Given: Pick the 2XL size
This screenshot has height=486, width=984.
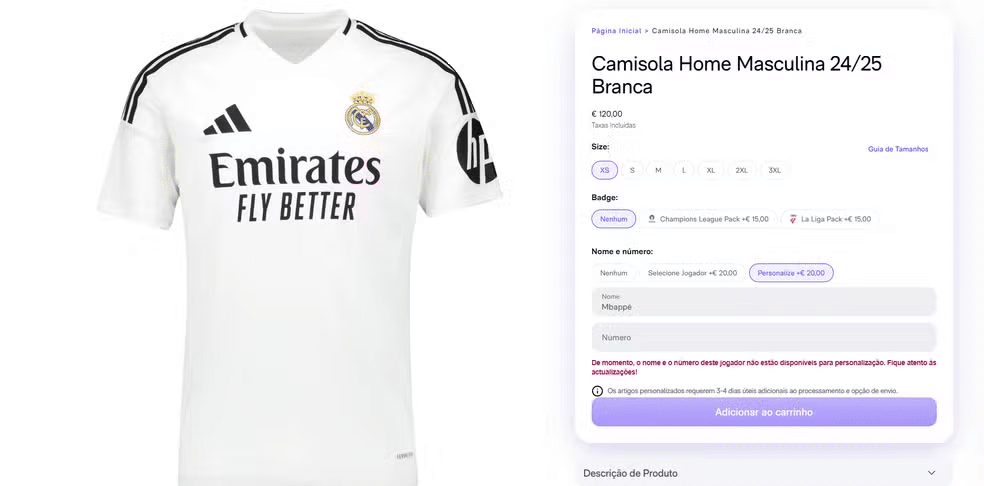Looking at the screenshot, I should [x=742, y=170].
